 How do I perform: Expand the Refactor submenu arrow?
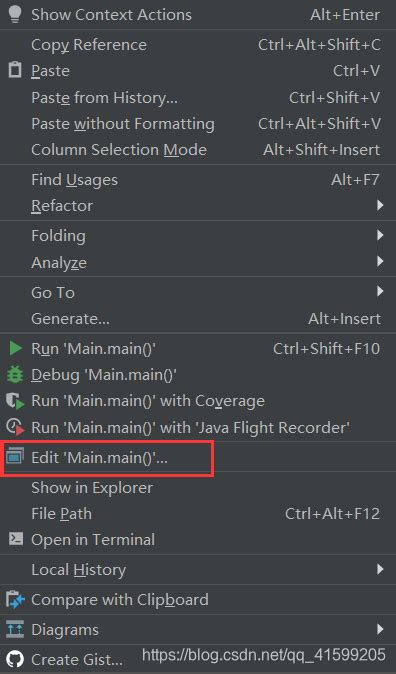[380, 205]
